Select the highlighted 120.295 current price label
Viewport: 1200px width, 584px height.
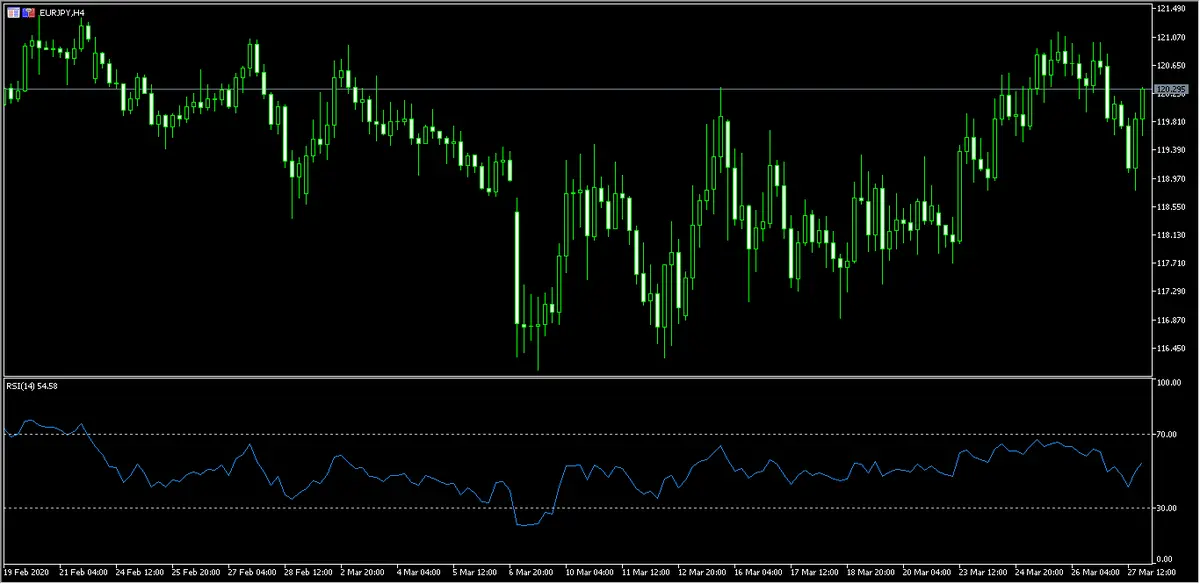pyautogui.click(x=1169, y=90)
